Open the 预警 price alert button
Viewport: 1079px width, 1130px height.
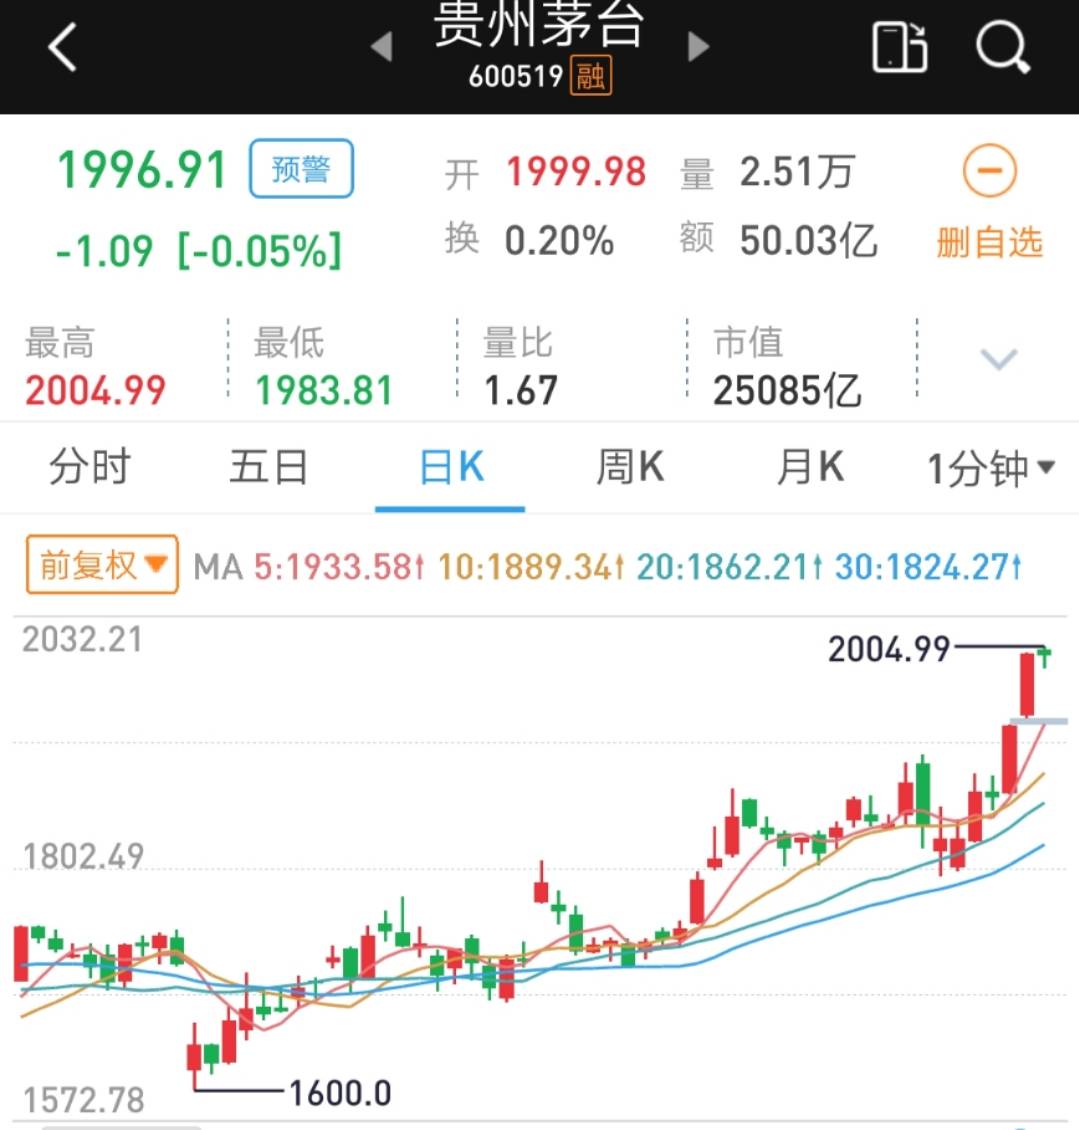coord(301,169)
